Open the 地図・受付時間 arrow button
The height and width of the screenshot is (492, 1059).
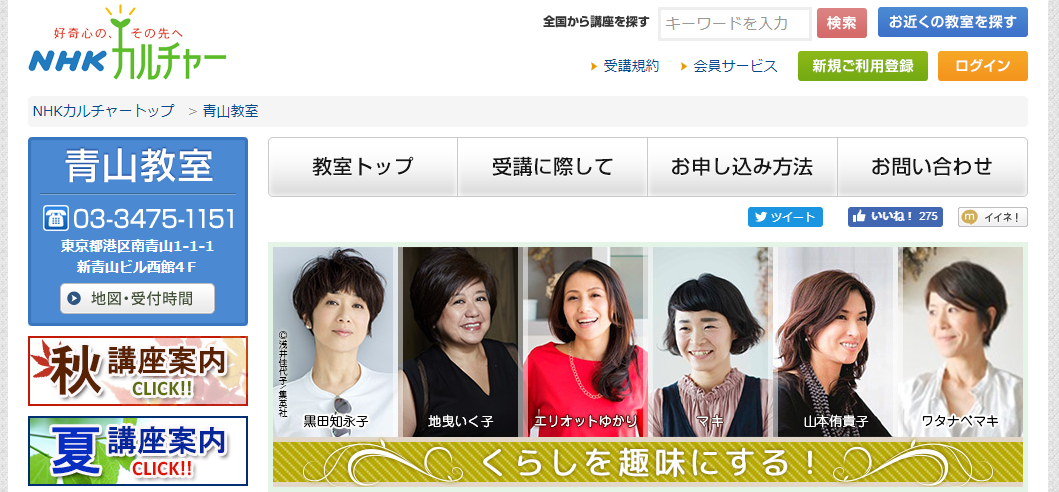pos(137,298)
